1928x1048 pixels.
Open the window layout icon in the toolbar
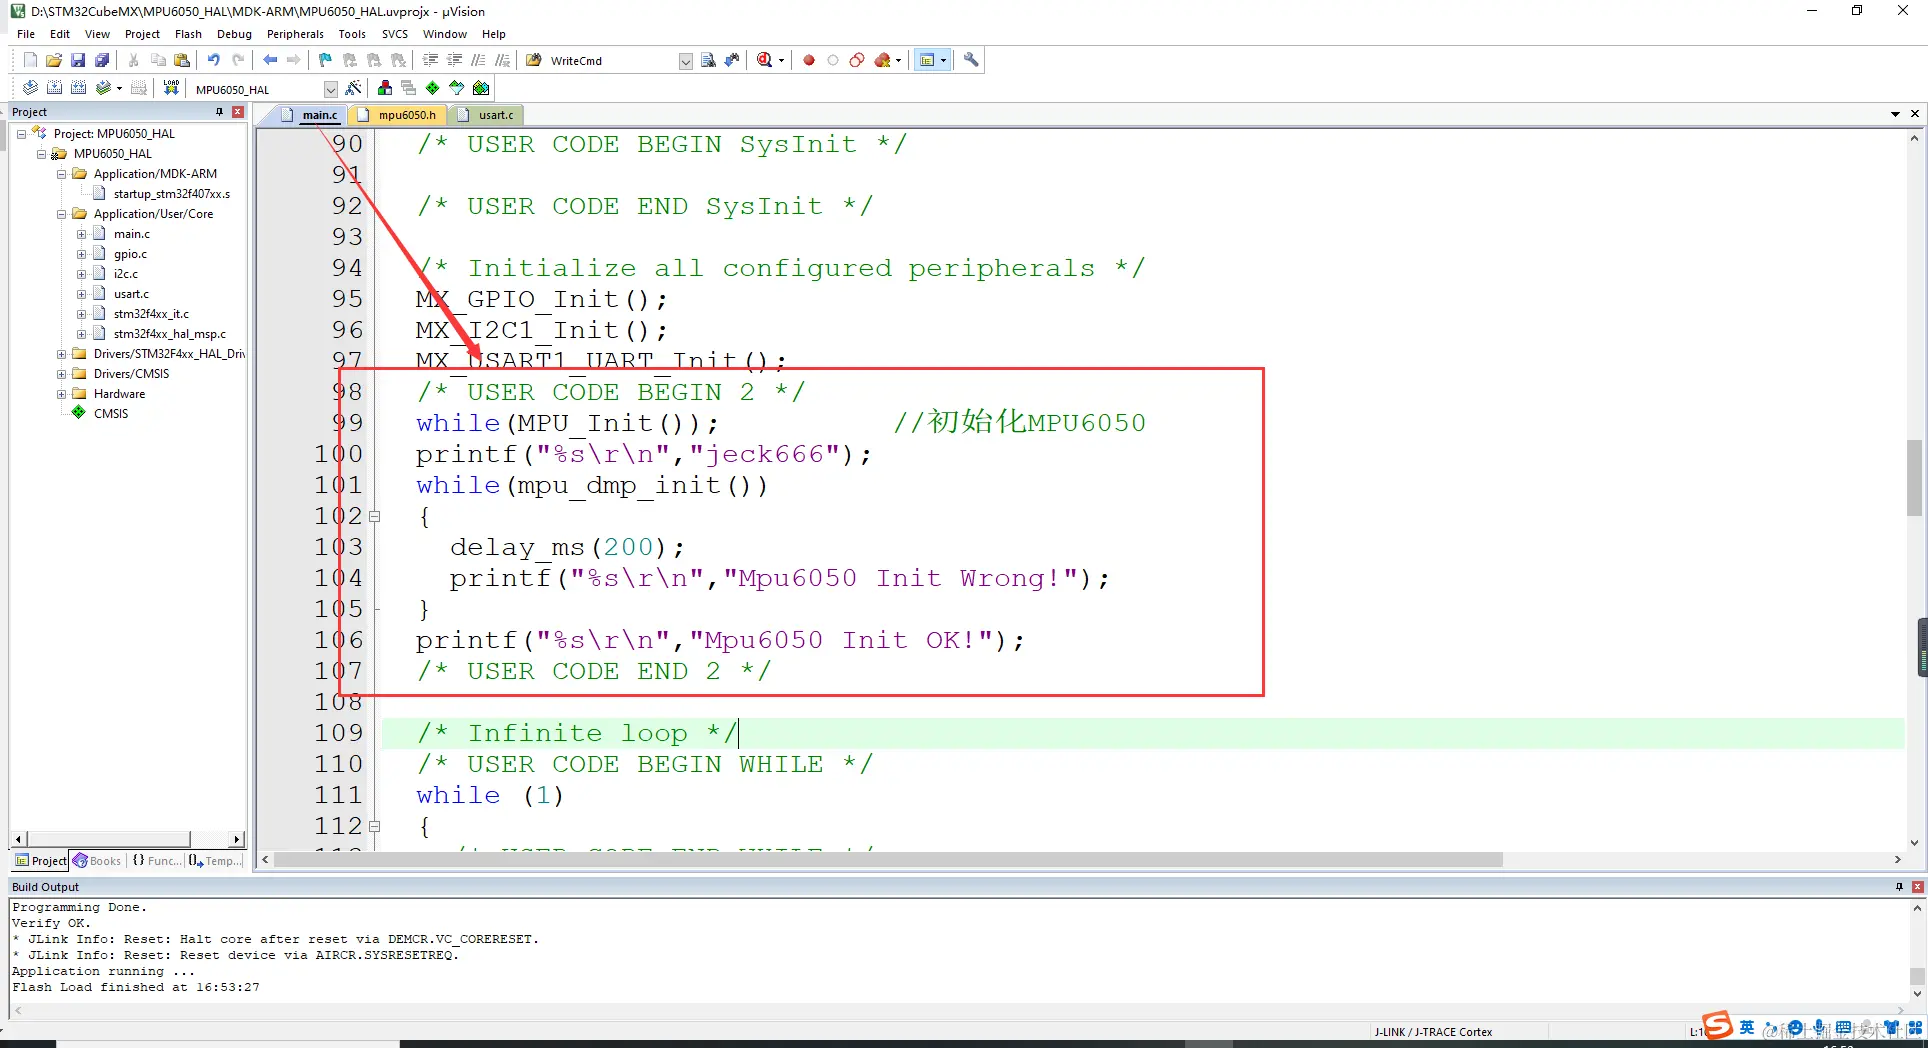click(x=927, y=60)
